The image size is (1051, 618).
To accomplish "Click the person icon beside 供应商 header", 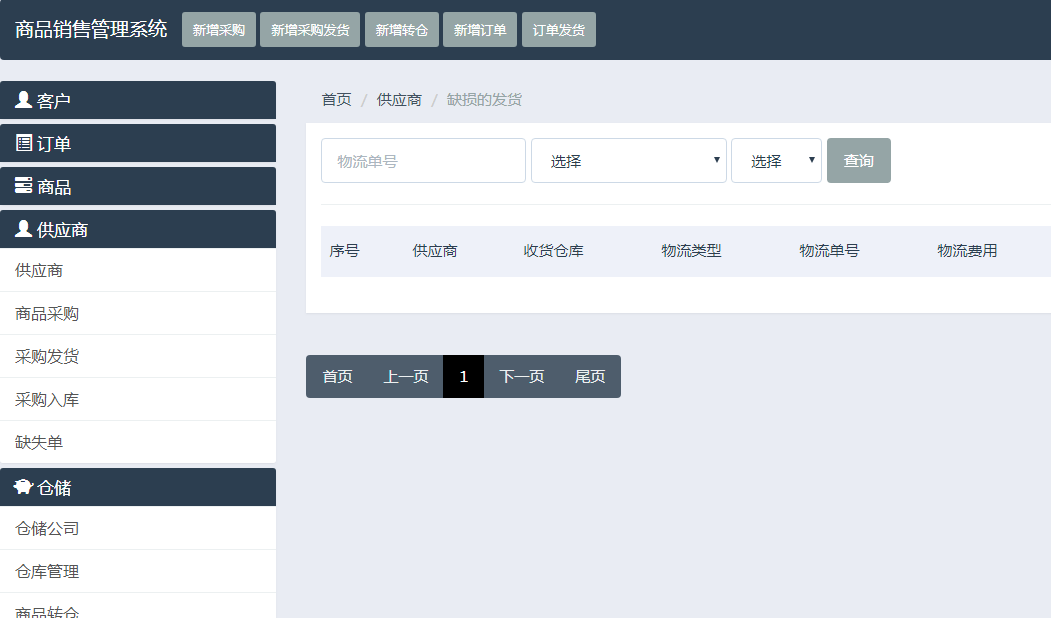I will point(24,229).
